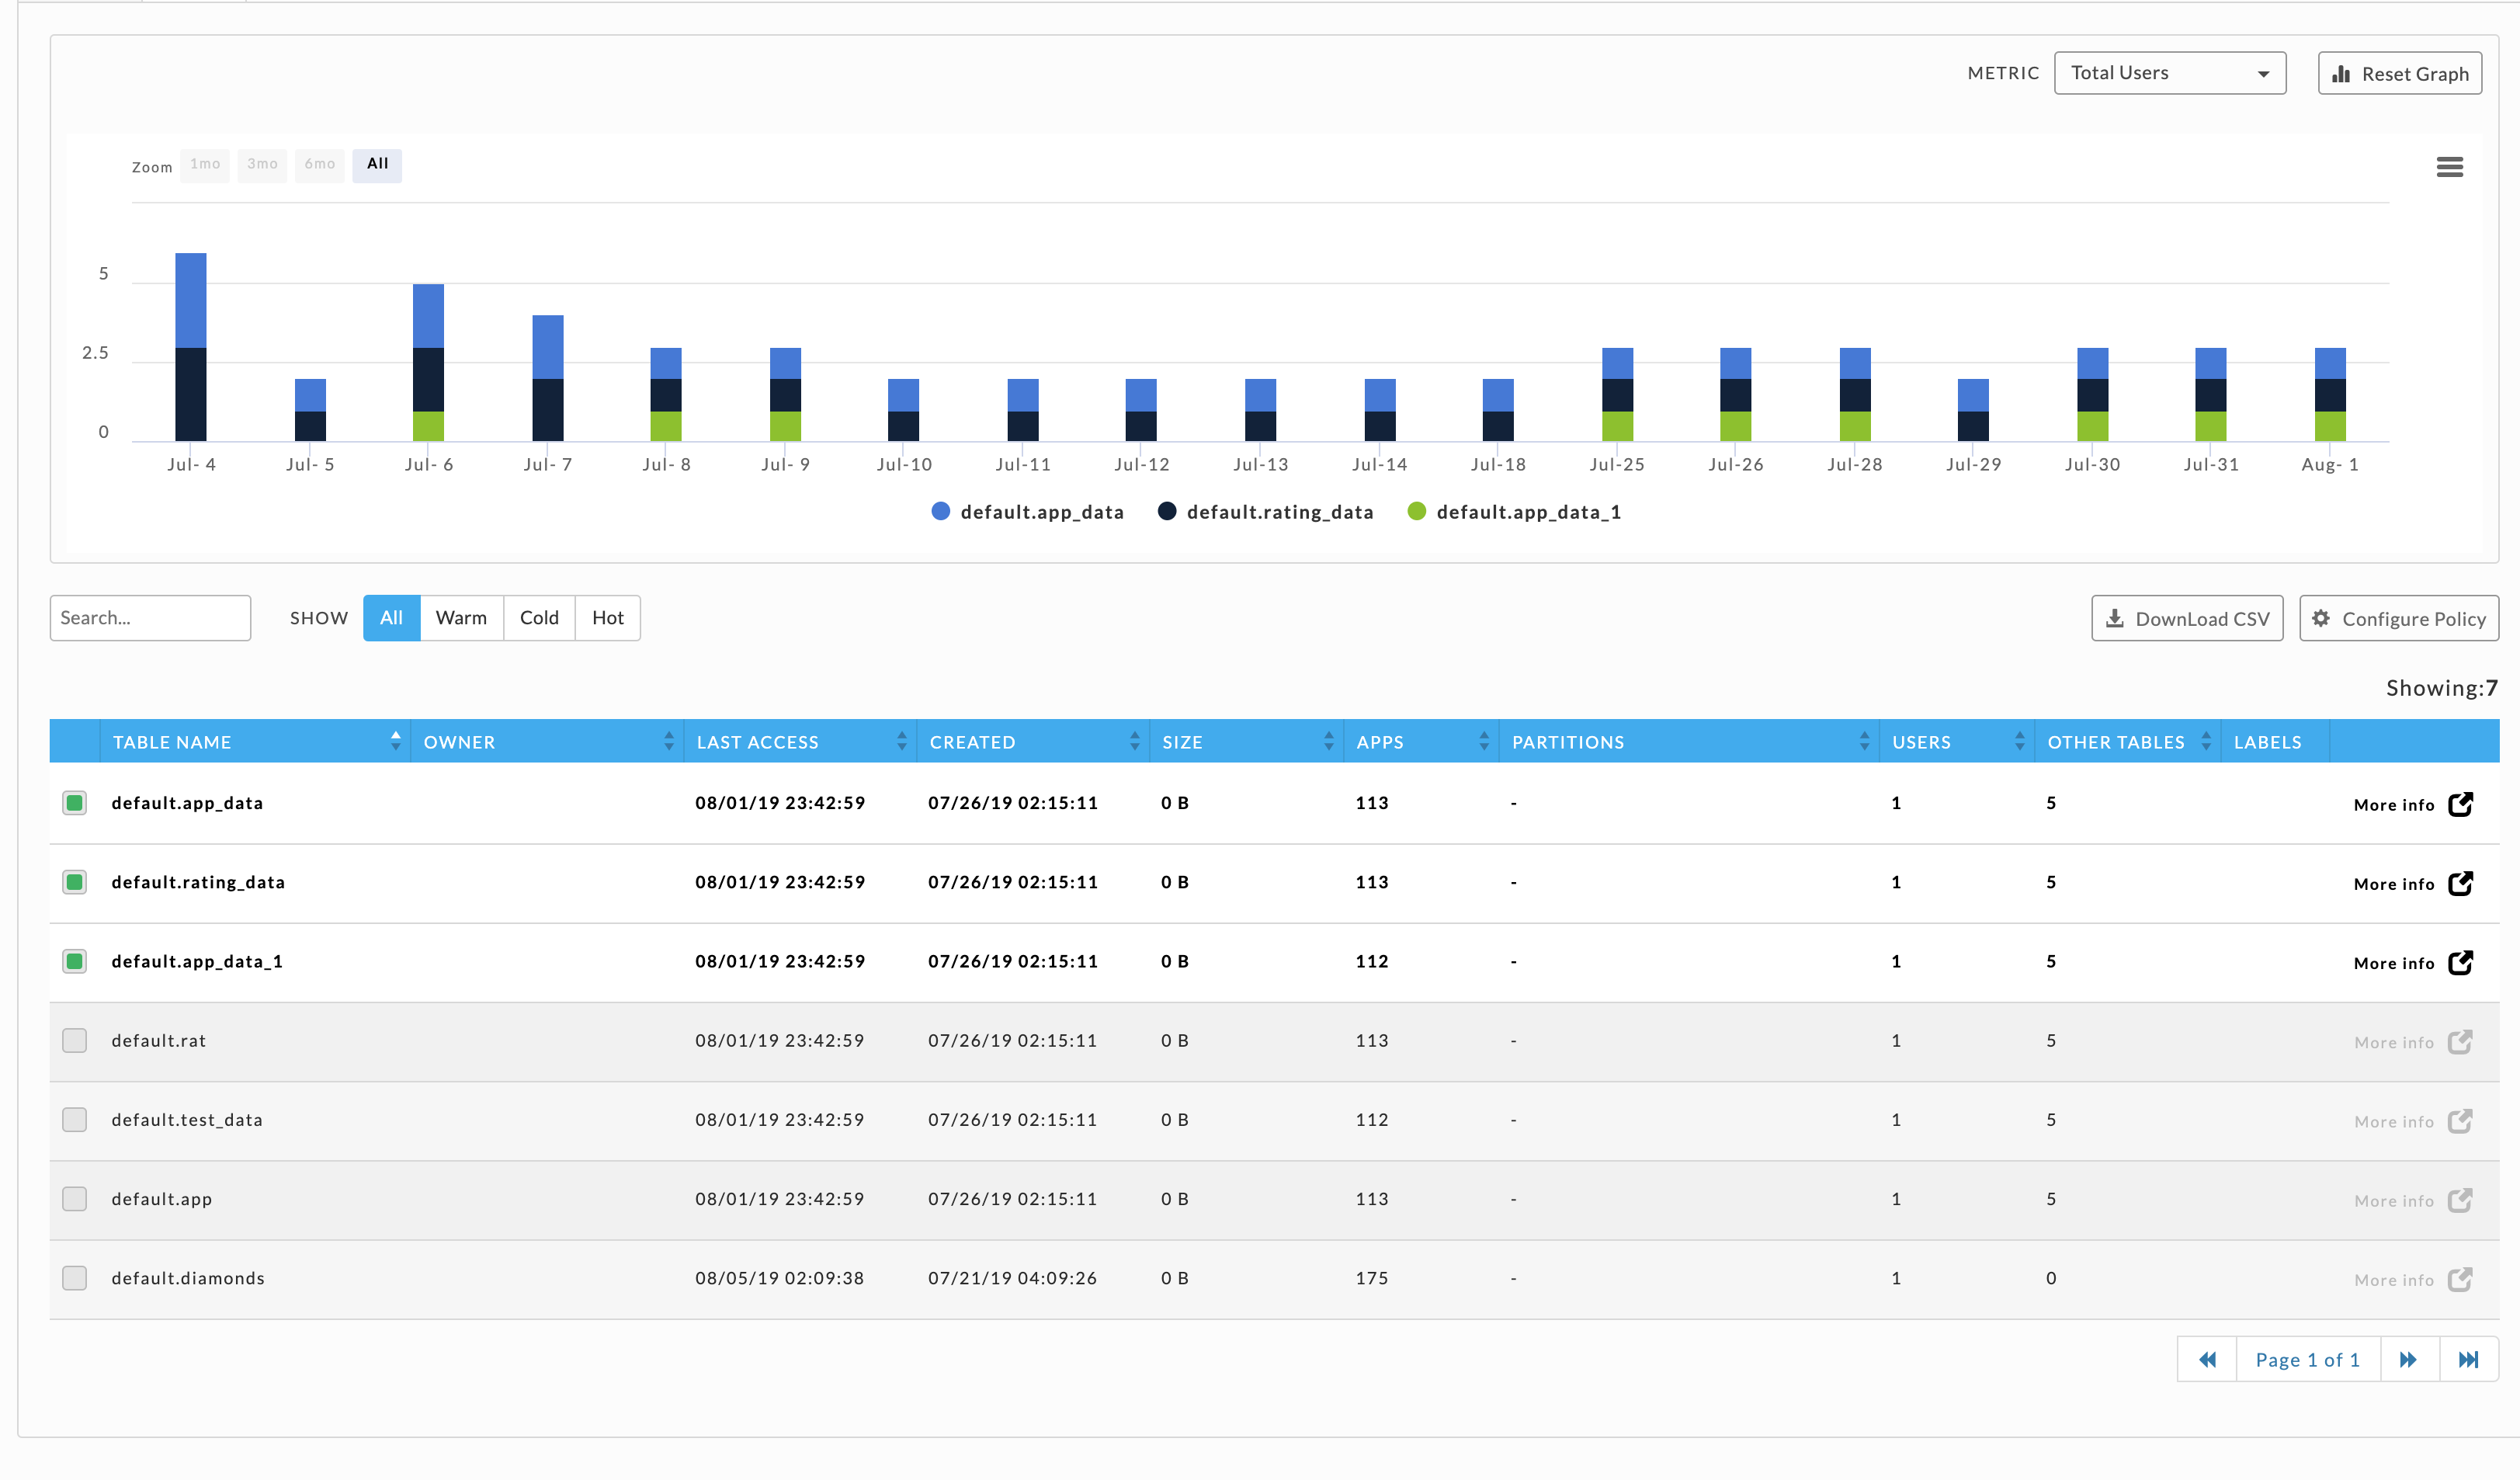Viewport: 2520px width, 1480px height.
Task: Click last access 08/05/19 02:09:38
Action: tap(779, 1278)
